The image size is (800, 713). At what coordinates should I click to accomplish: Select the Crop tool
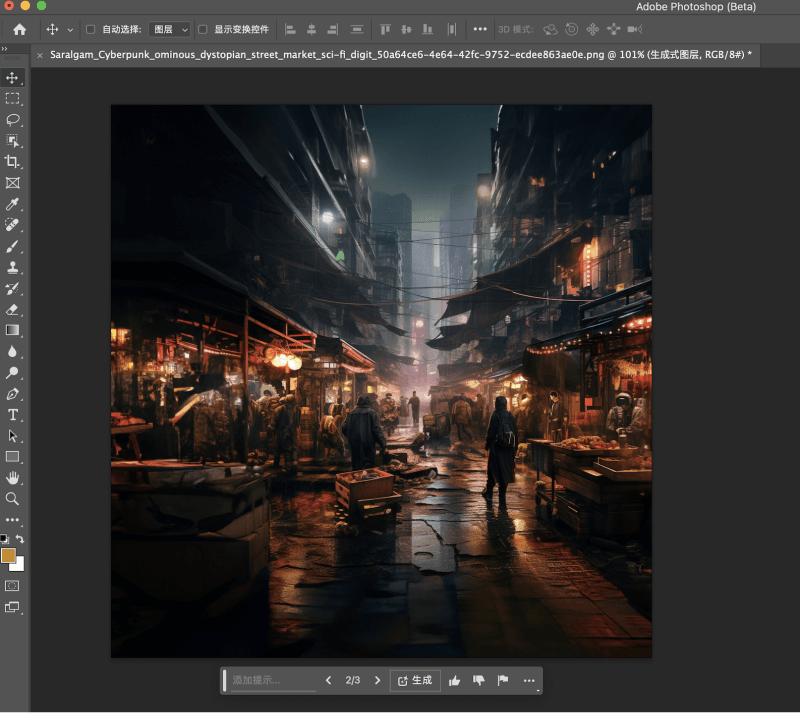tap(12, 161)
